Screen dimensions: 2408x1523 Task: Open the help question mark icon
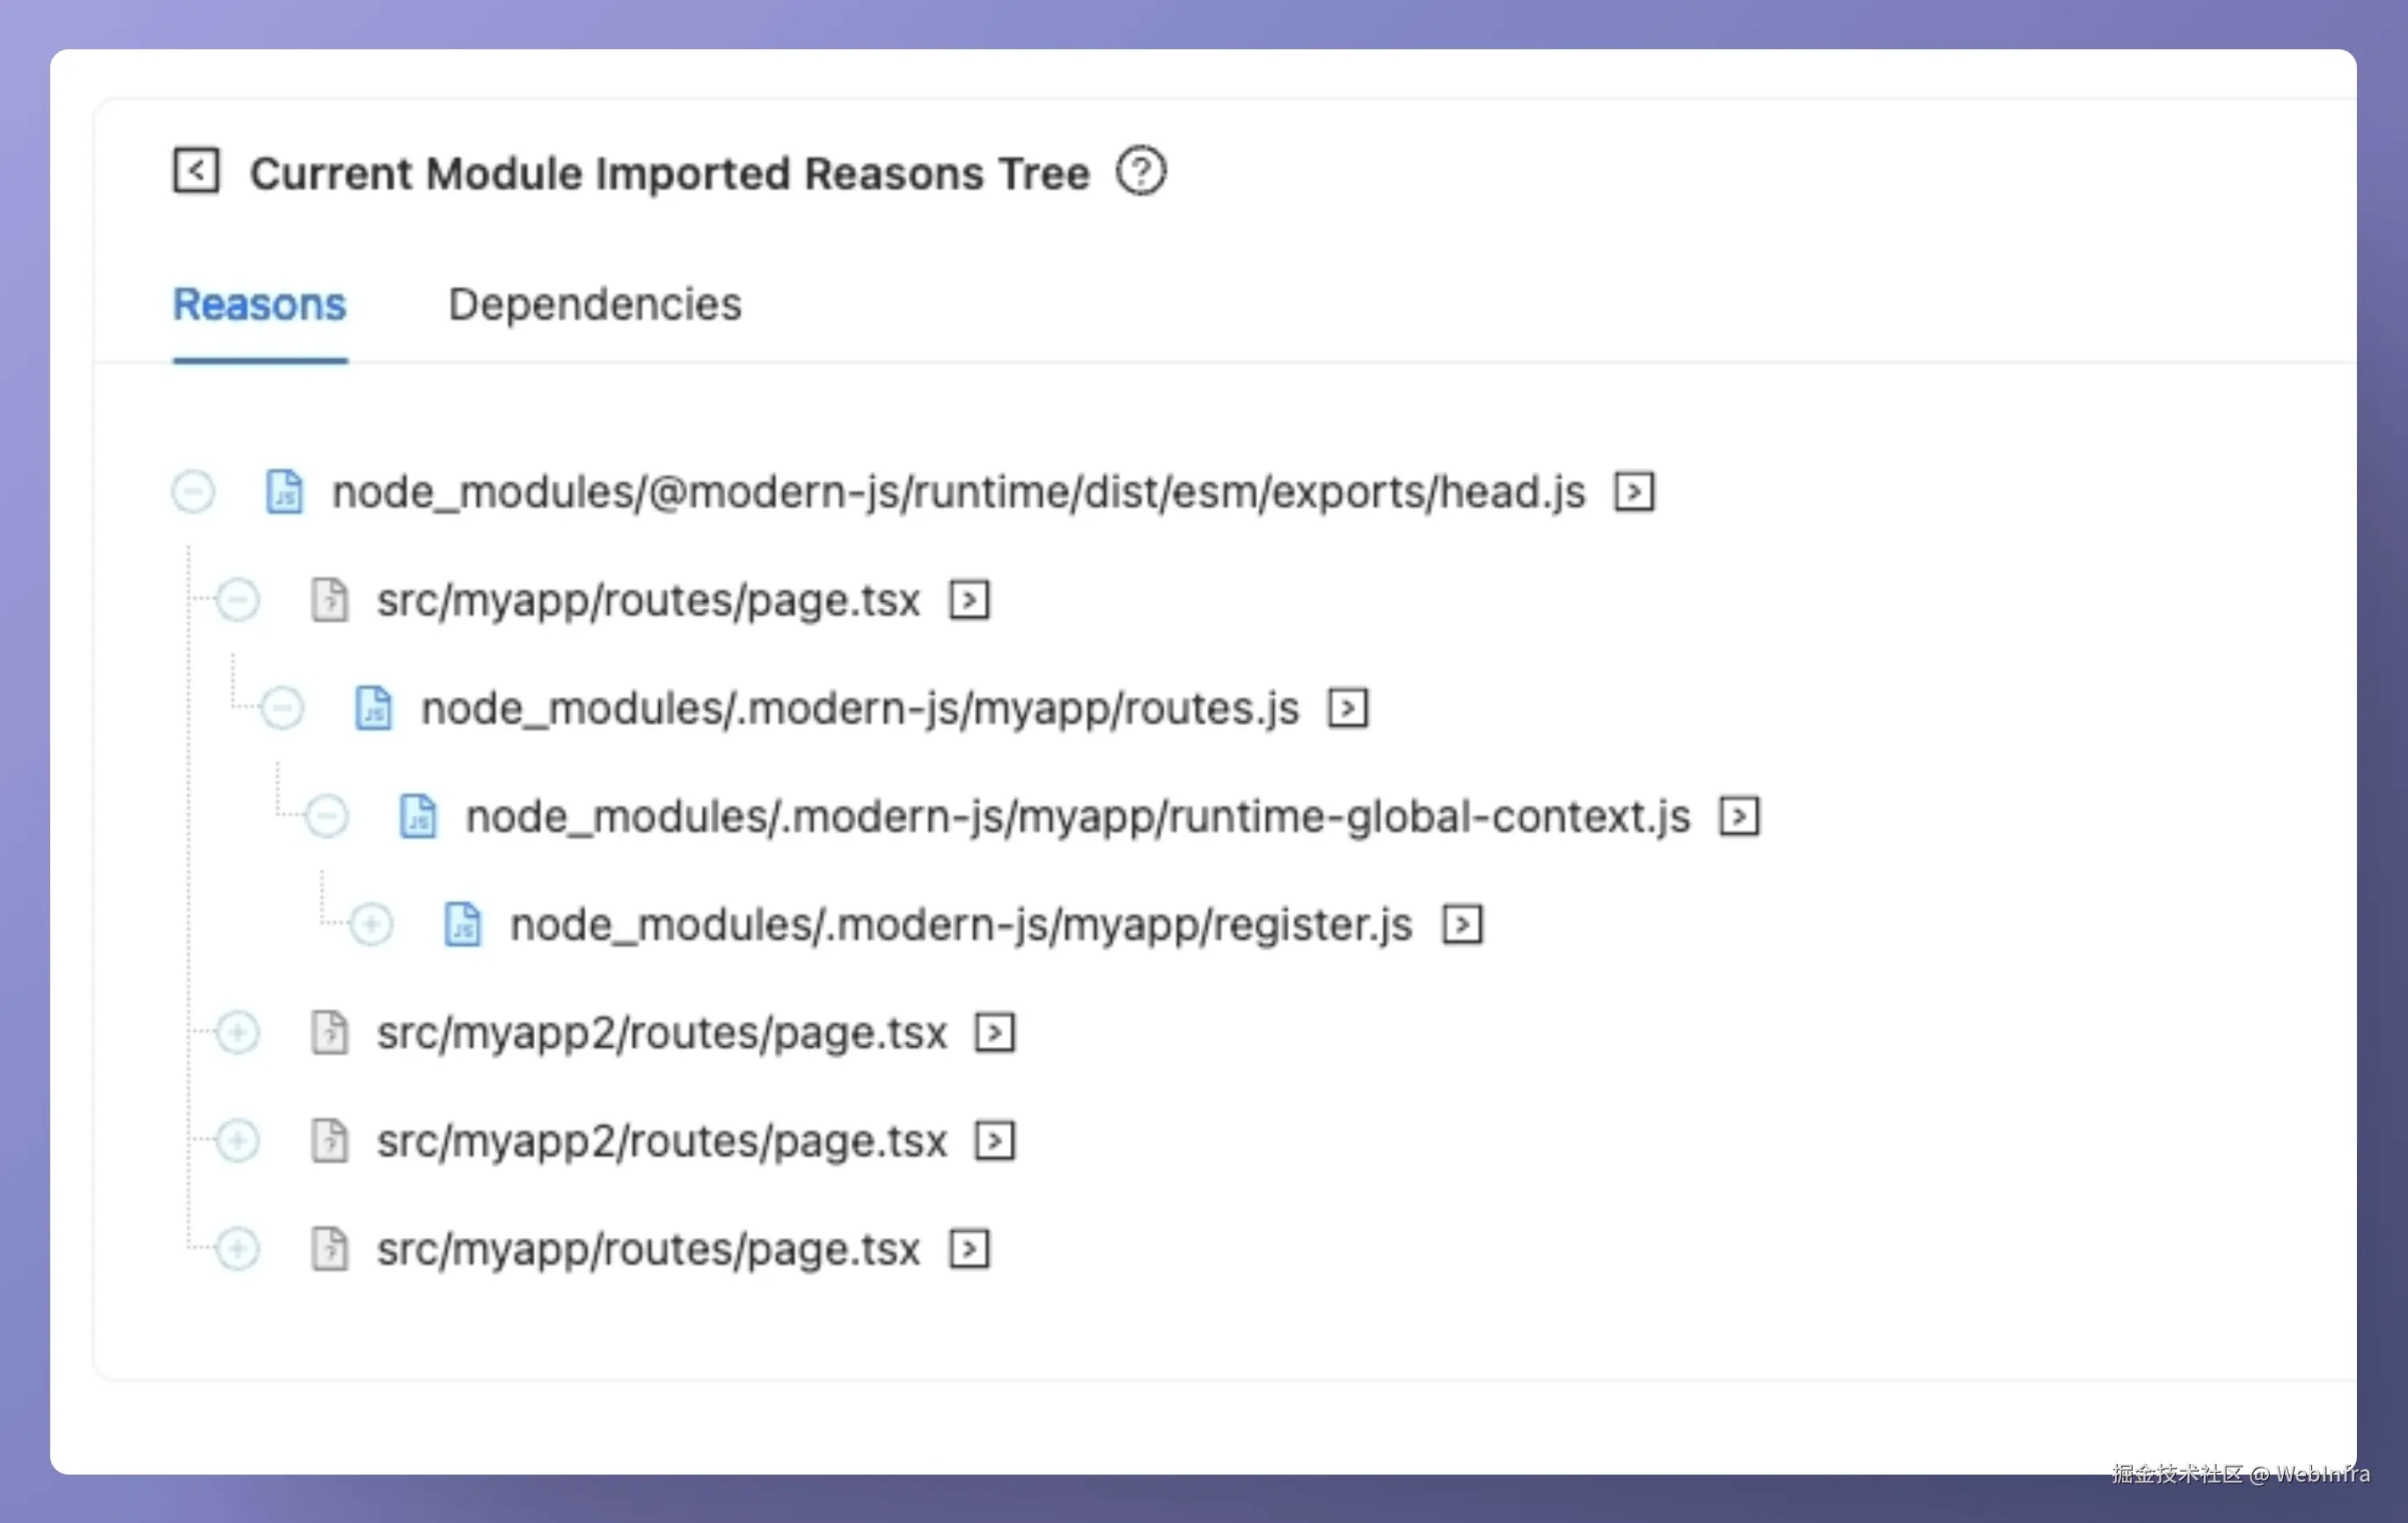tap(1140, 171)
